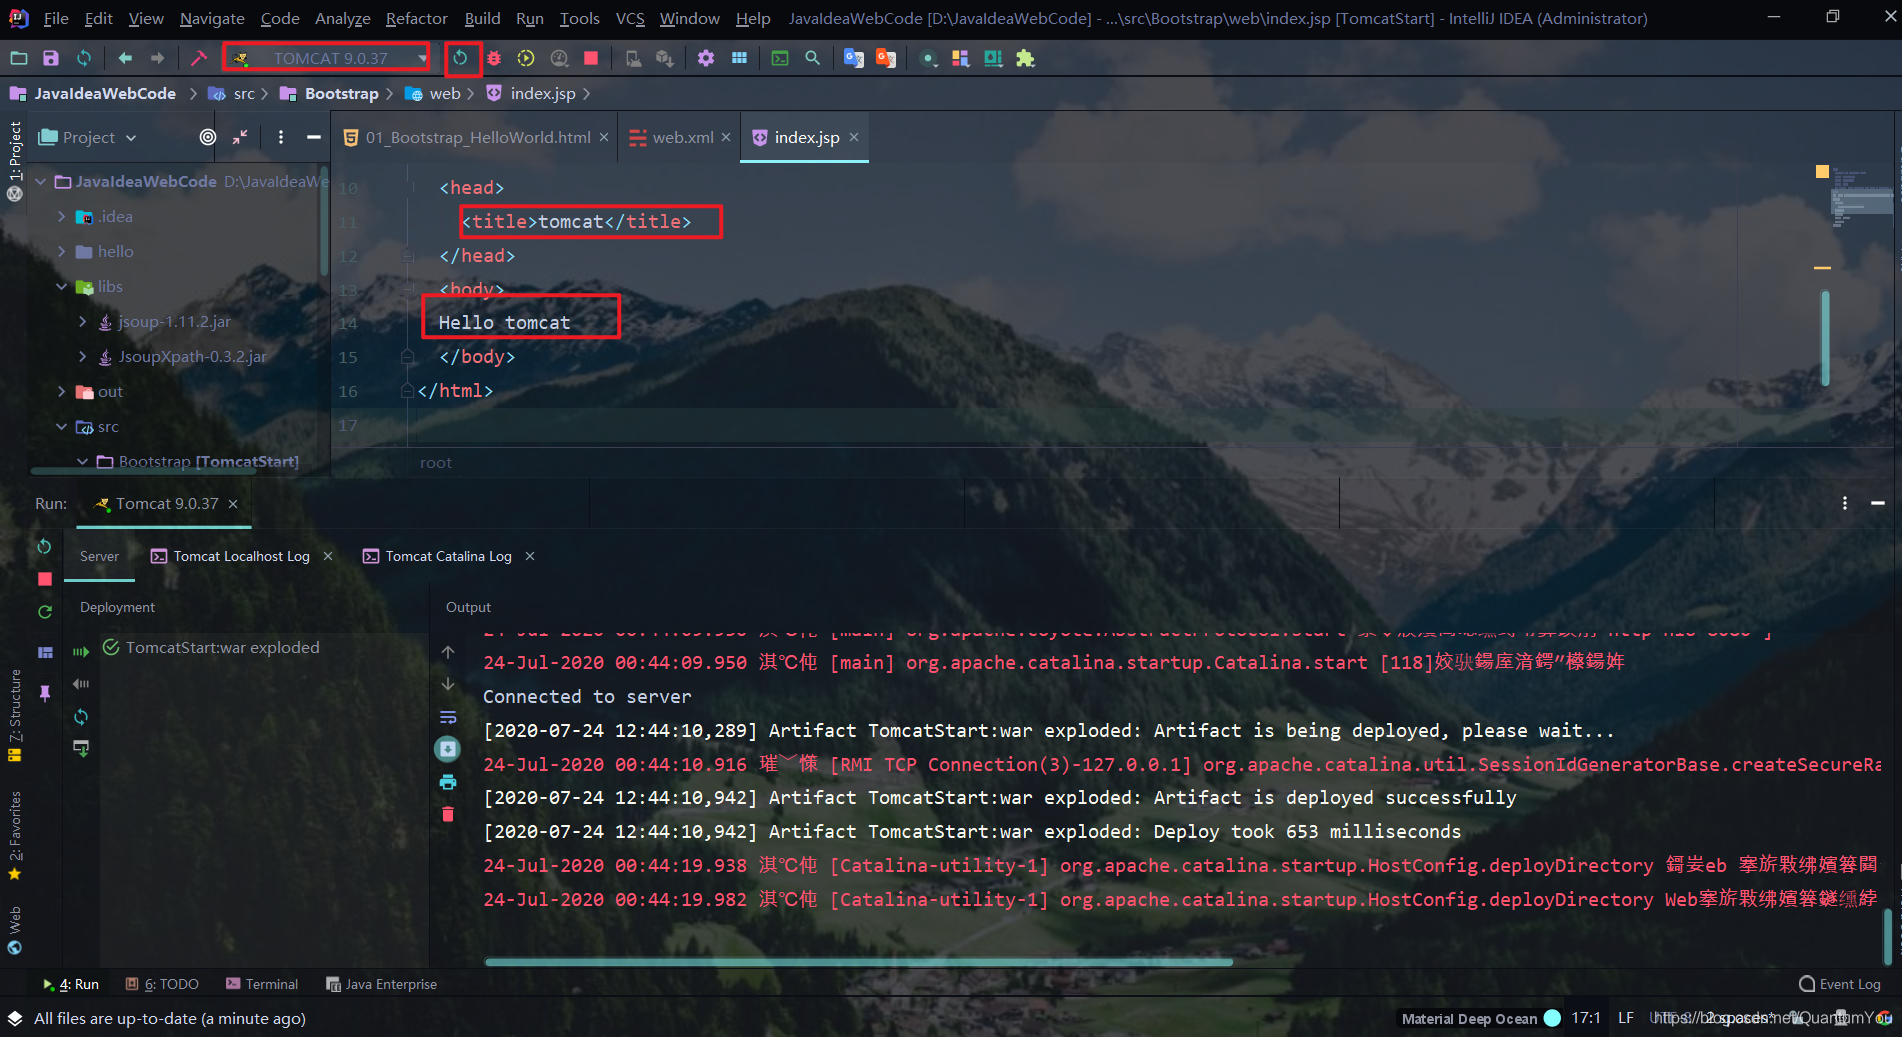Toggle soft-wrap in the output console
The image size is (1902, 1037).
[x=448, y=717]
